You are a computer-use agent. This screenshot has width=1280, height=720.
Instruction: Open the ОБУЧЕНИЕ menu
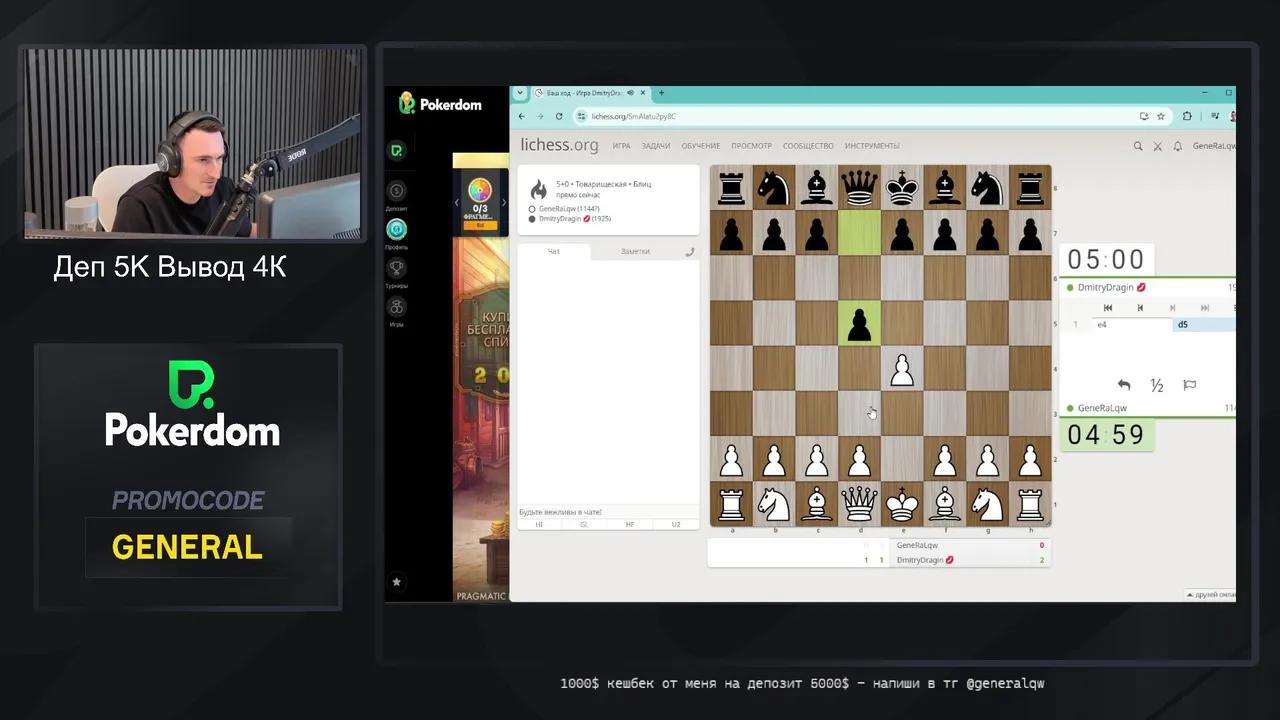pos(700,146)
